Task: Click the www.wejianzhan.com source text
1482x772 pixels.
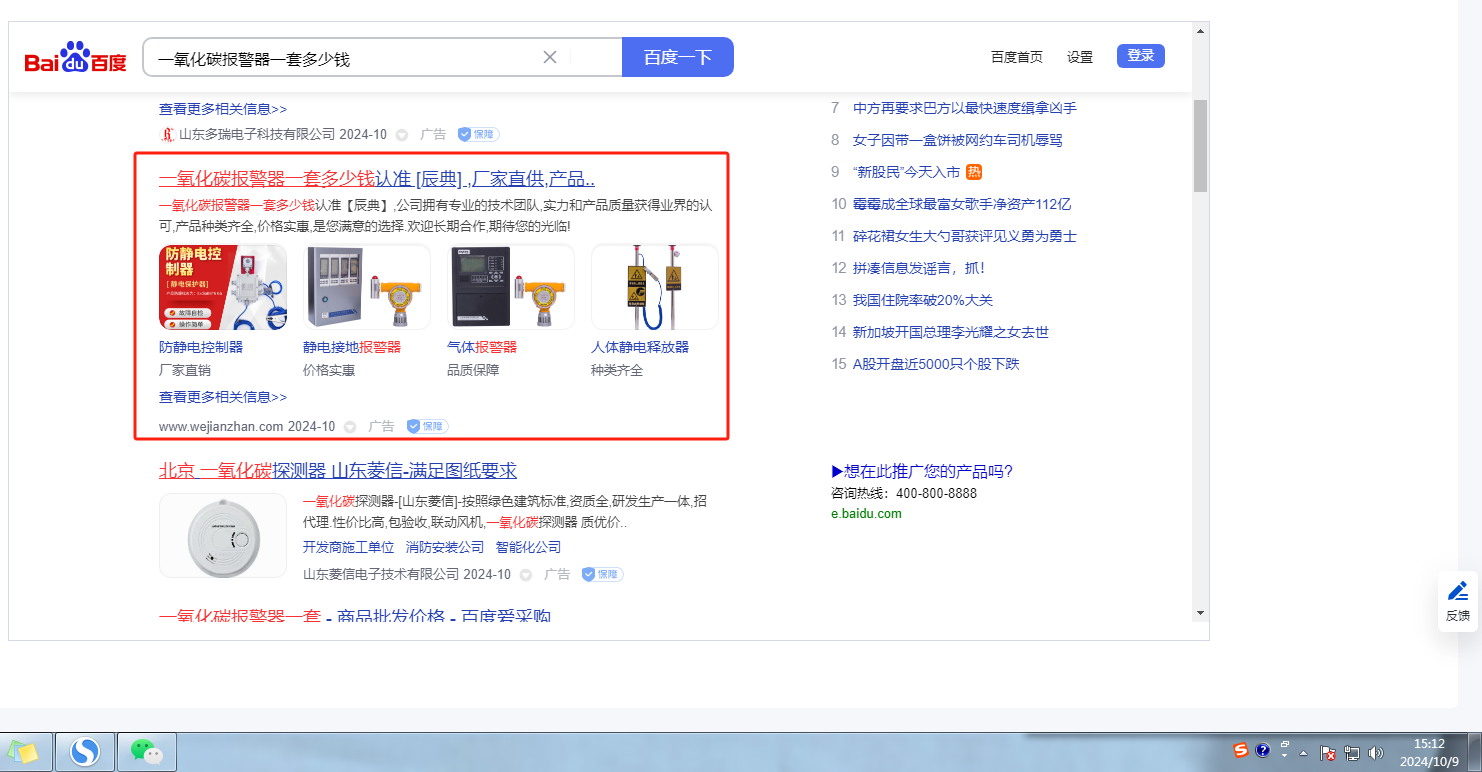Action: coord(221,426)
